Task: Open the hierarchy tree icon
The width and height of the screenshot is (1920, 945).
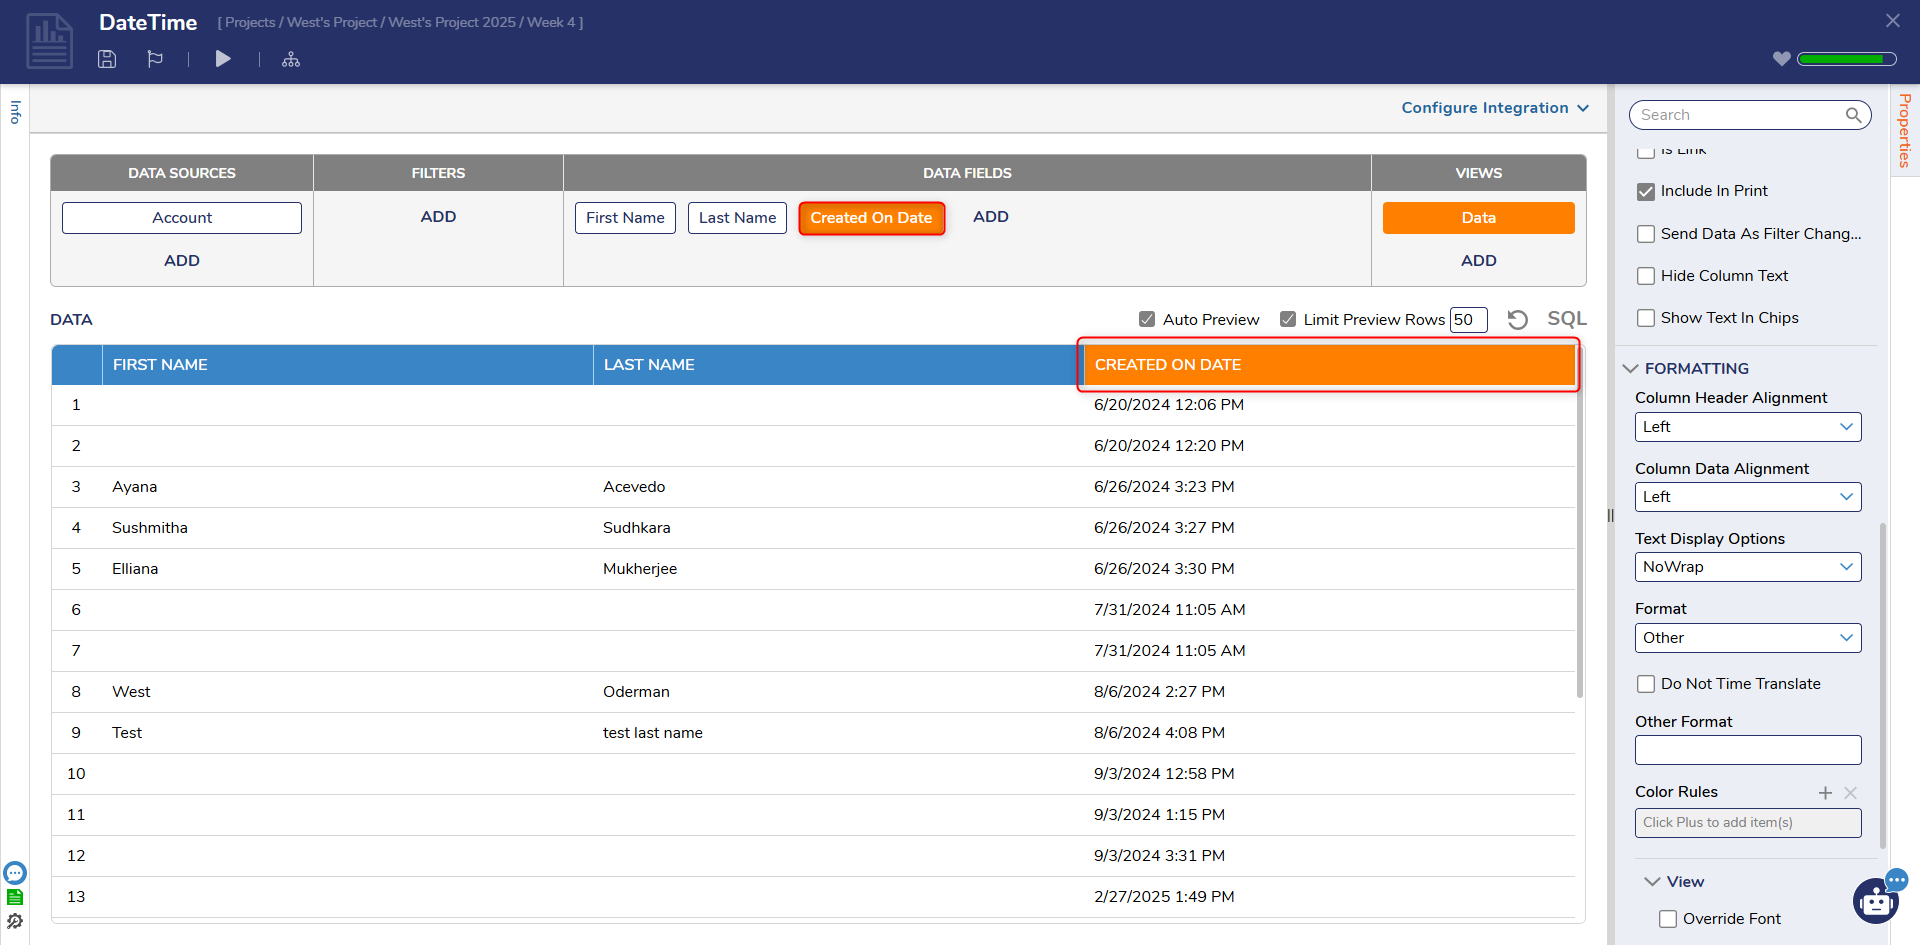Action: click(291, 60)
